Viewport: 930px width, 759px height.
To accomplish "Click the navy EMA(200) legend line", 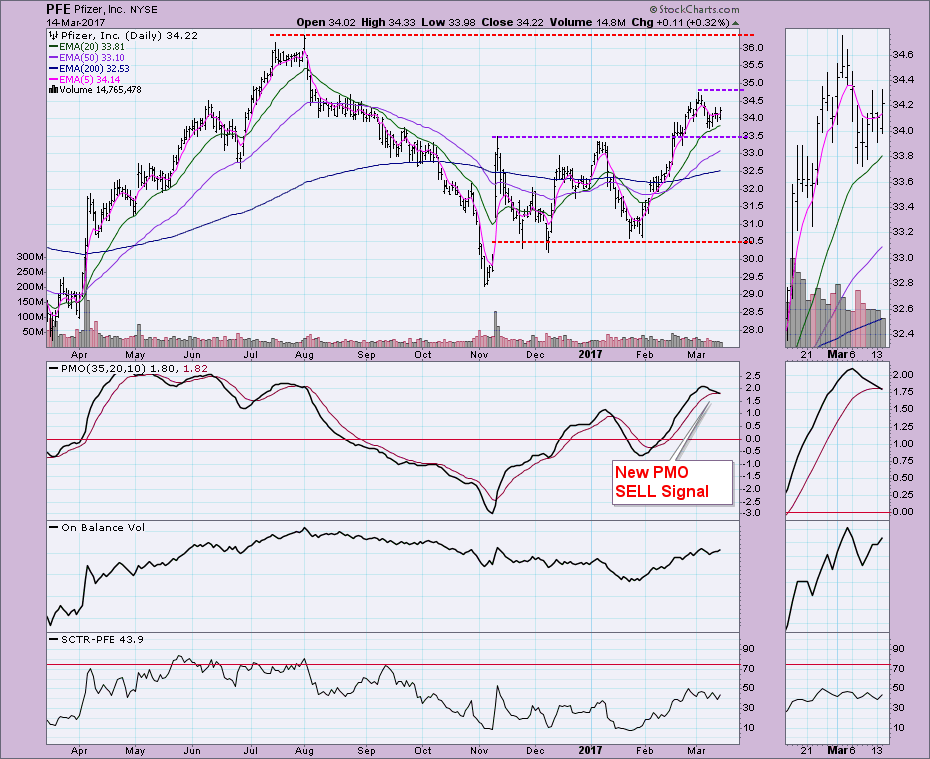I will 53,69.
